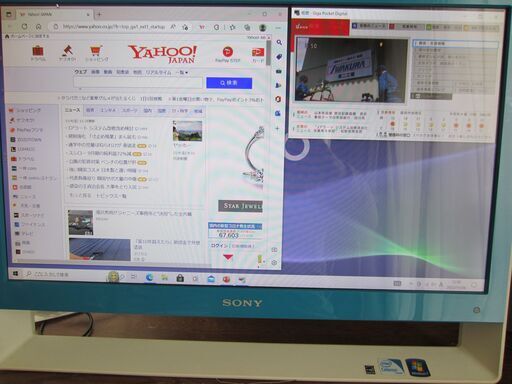This screenshot has height=384, width=512.
Task: Go to the Edge home page button
Action: point(39,26)
